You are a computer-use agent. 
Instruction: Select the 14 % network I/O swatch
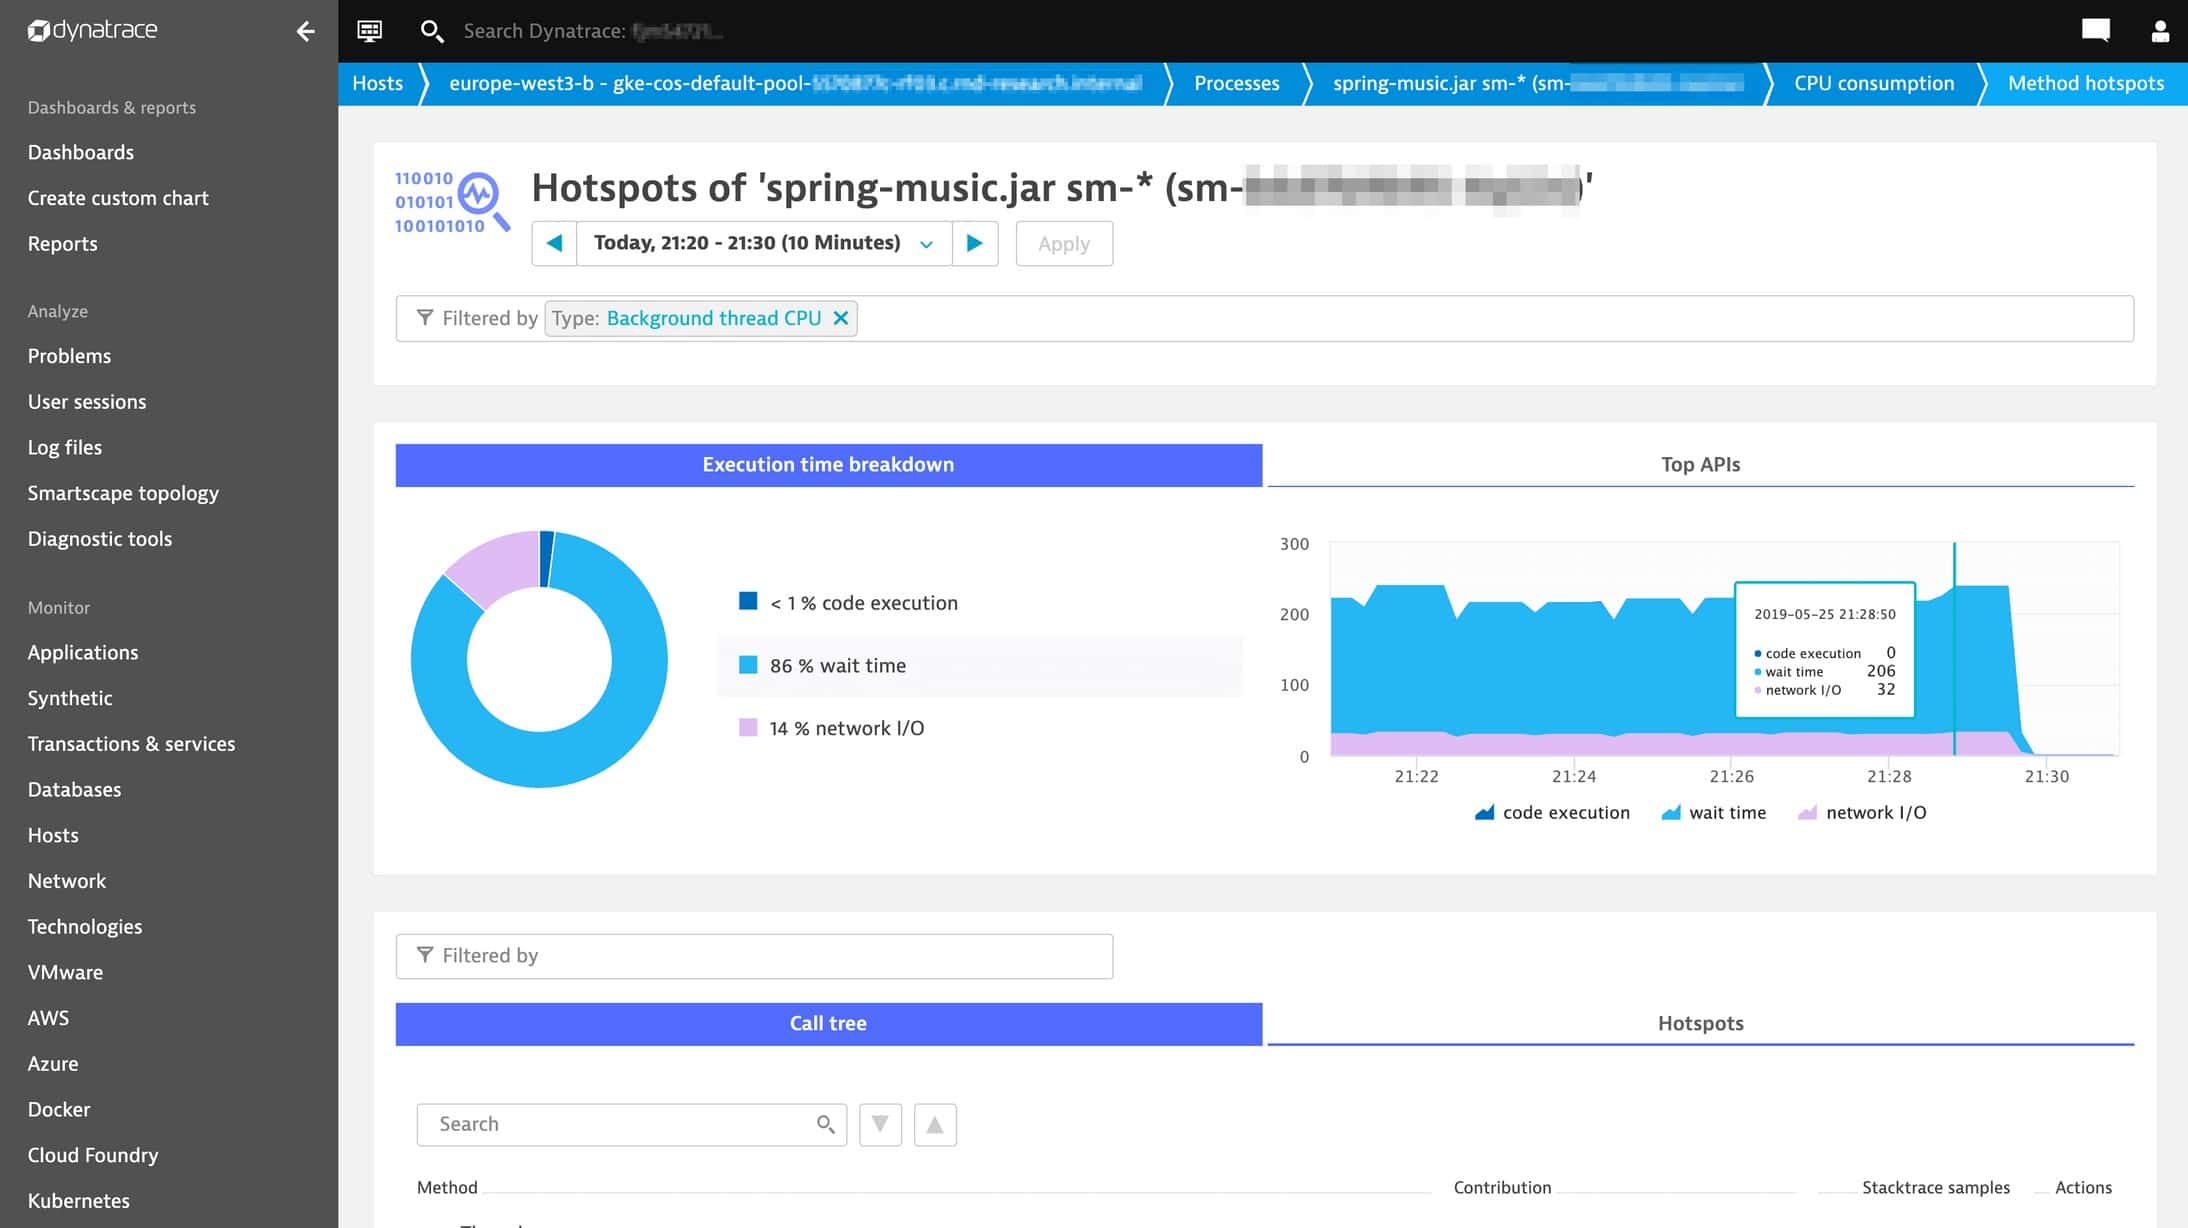pyautogui.click(x=748, y=727)
